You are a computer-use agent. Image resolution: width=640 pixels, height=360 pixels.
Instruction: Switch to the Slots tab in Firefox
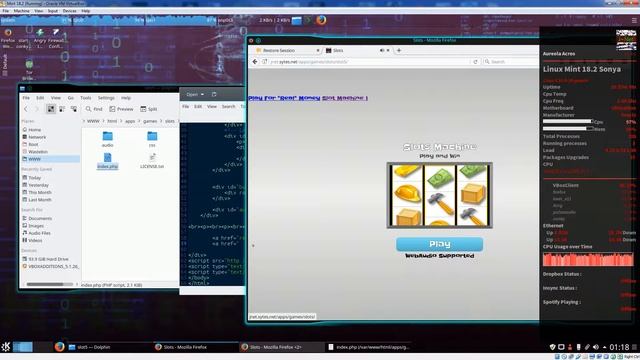338,50
